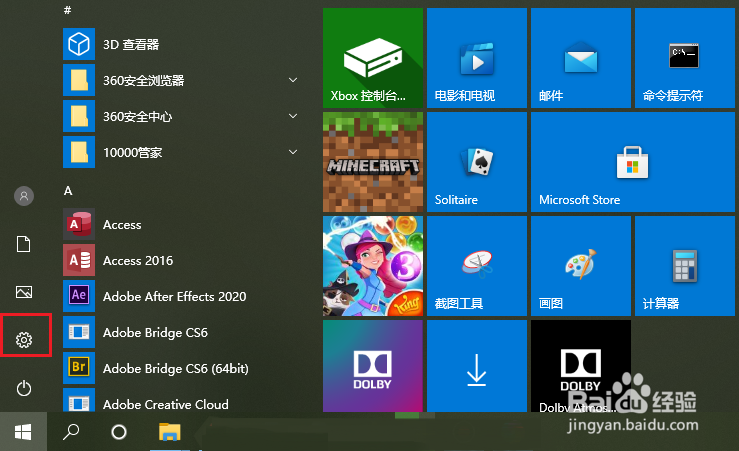Click the Access 2016 app icon
This screenshot has height=451, width=739.
[x=79, y=260]
